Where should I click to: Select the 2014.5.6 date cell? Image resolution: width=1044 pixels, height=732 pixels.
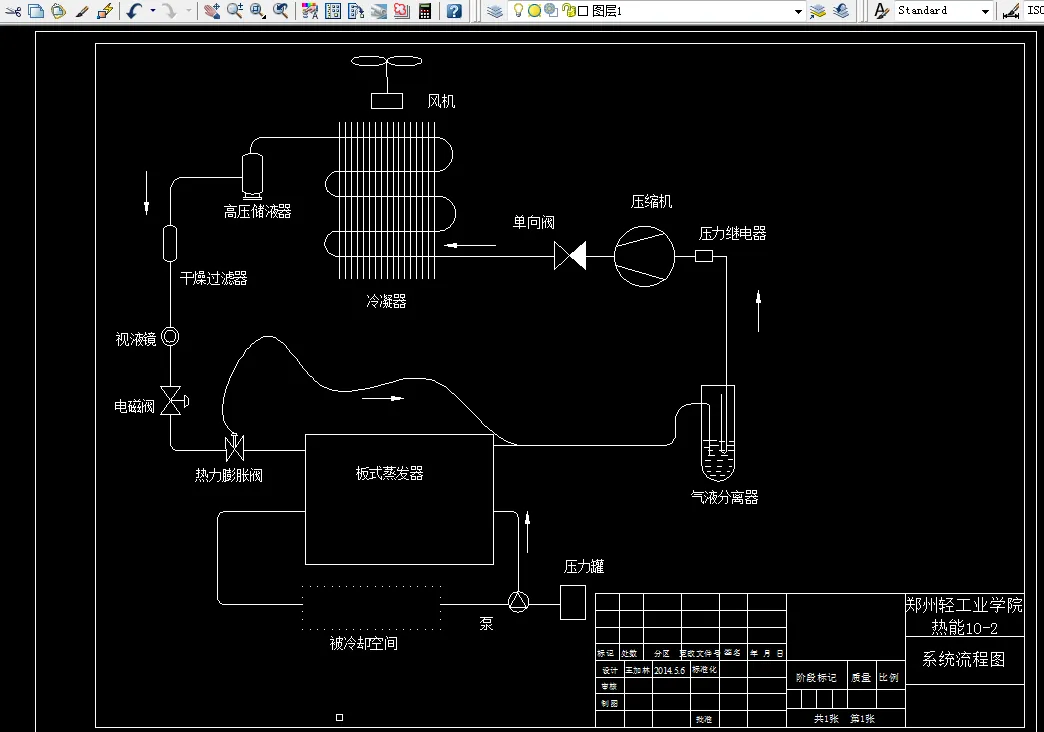(x=669, y=671)
